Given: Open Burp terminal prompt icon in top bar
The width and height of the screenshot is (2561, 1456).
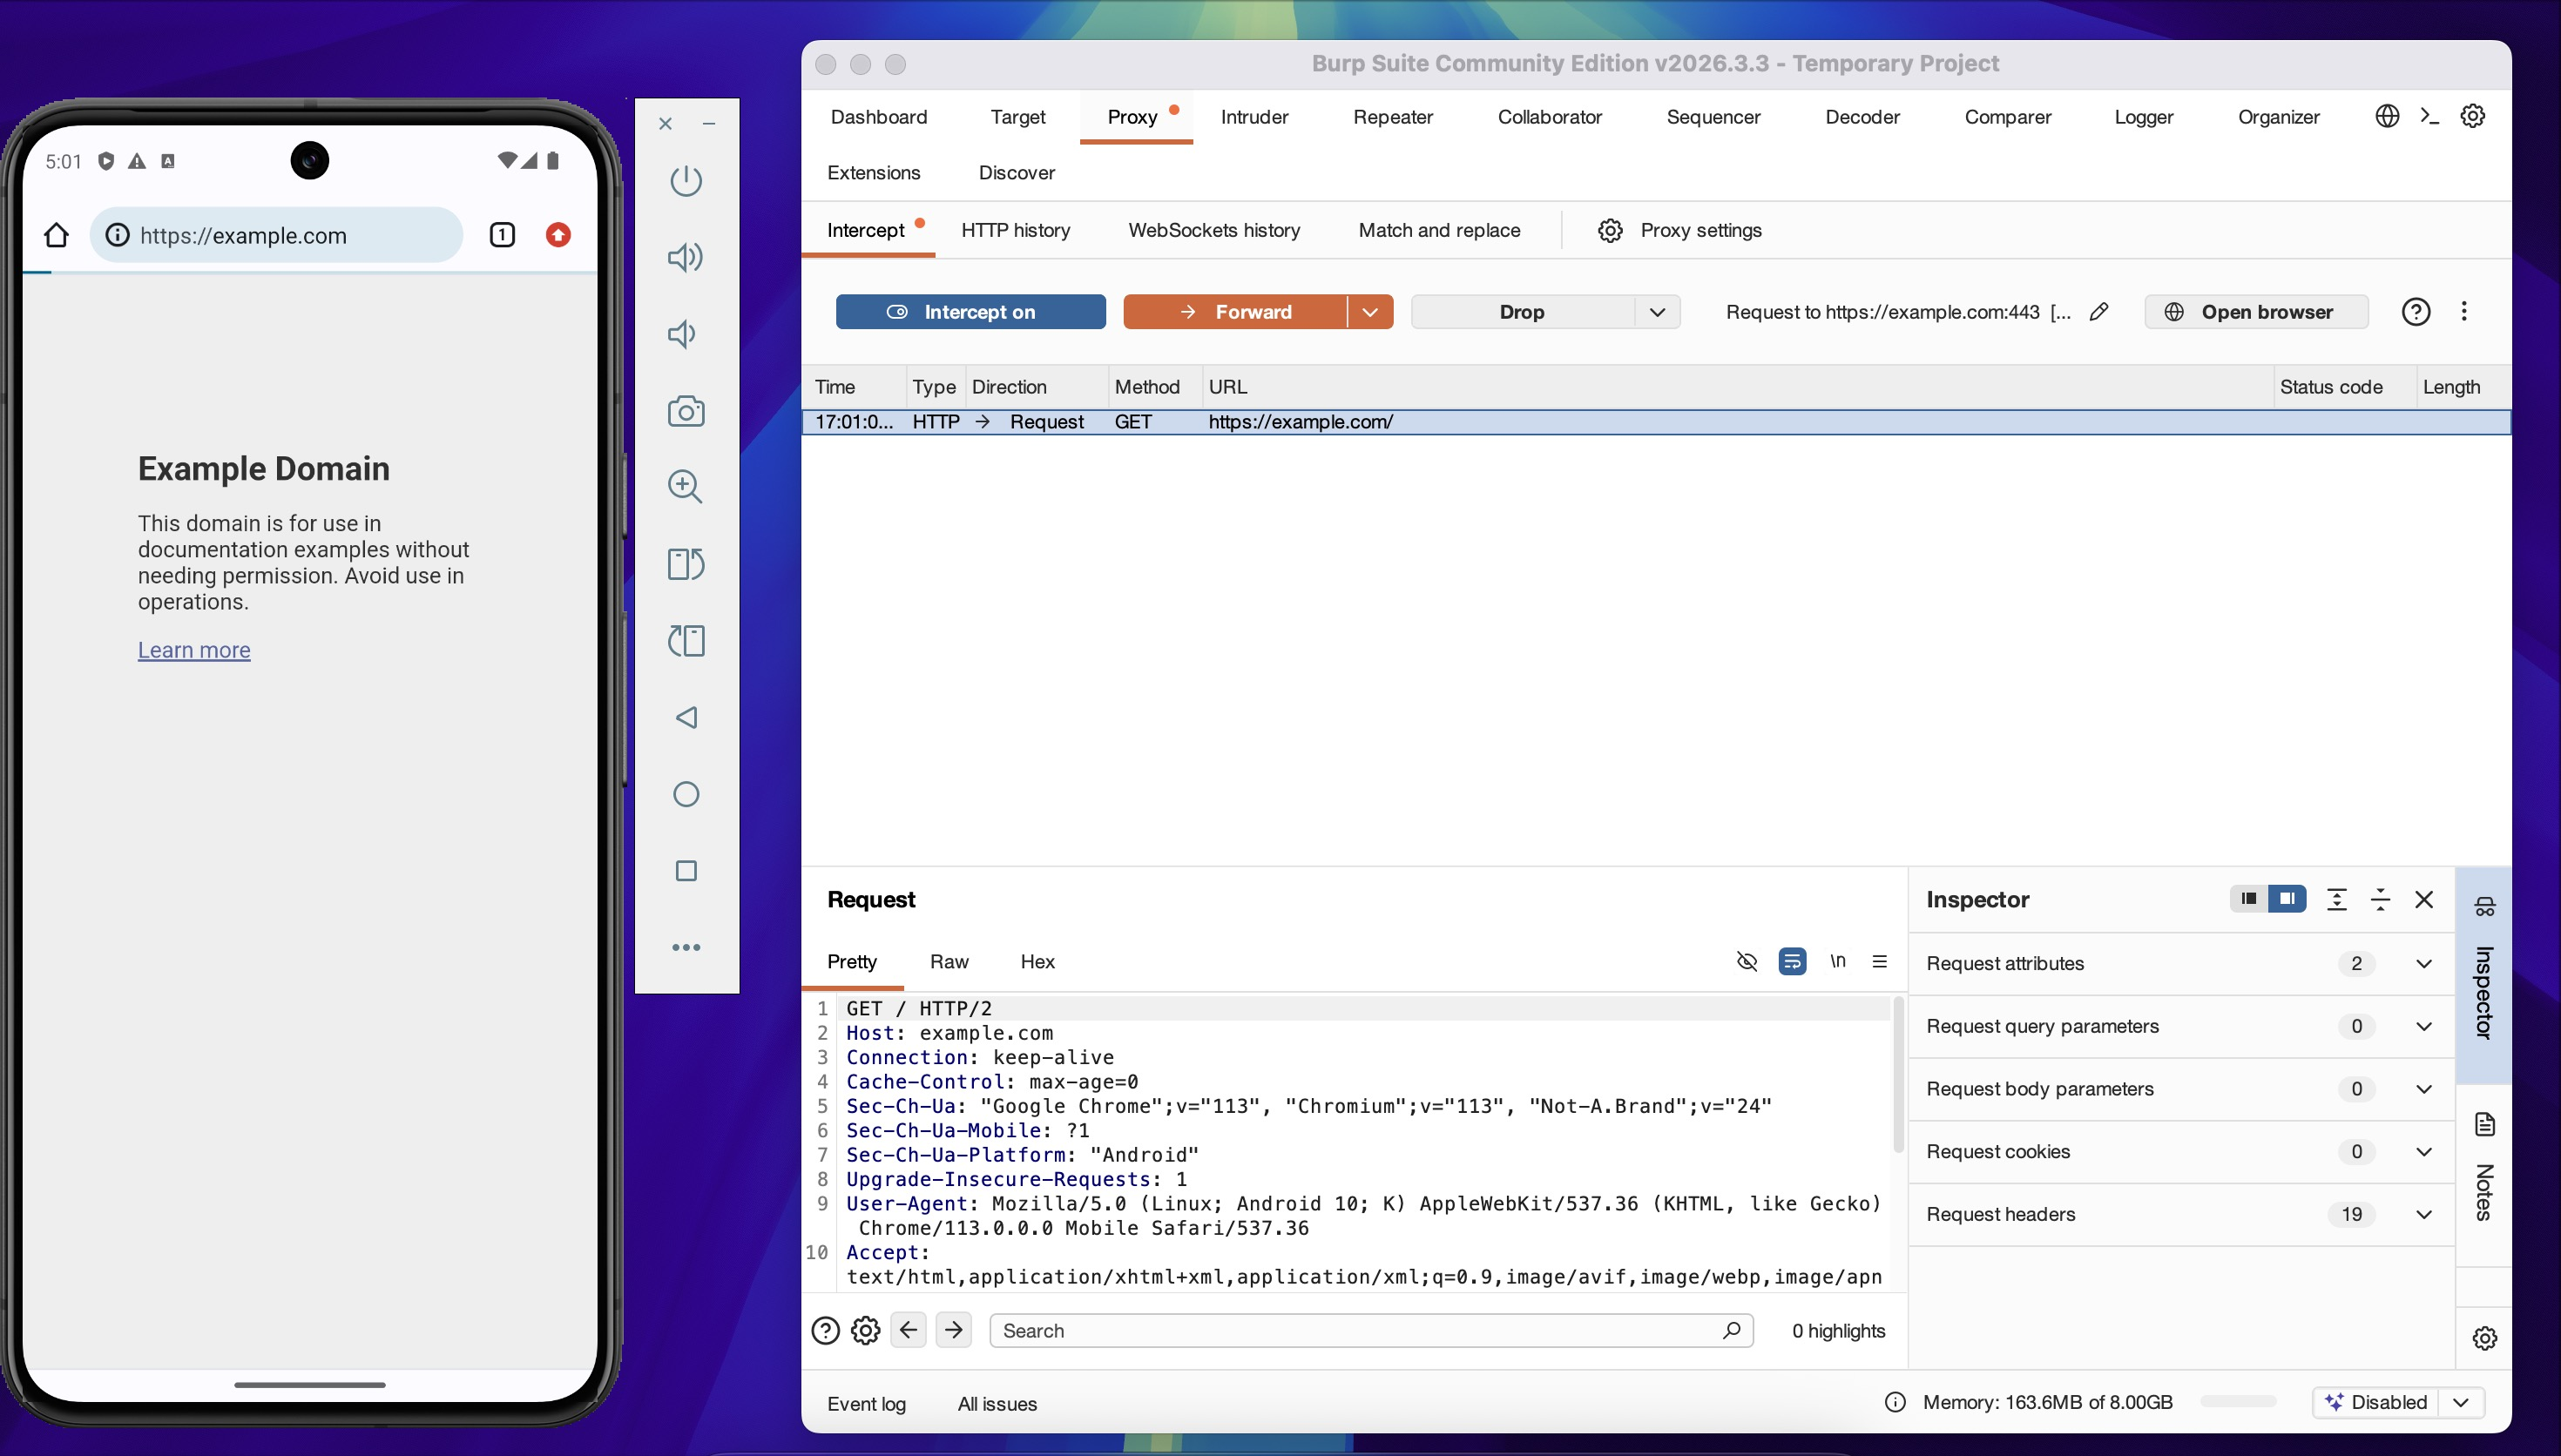Looking at the screenshot, I should point(2430,116).
